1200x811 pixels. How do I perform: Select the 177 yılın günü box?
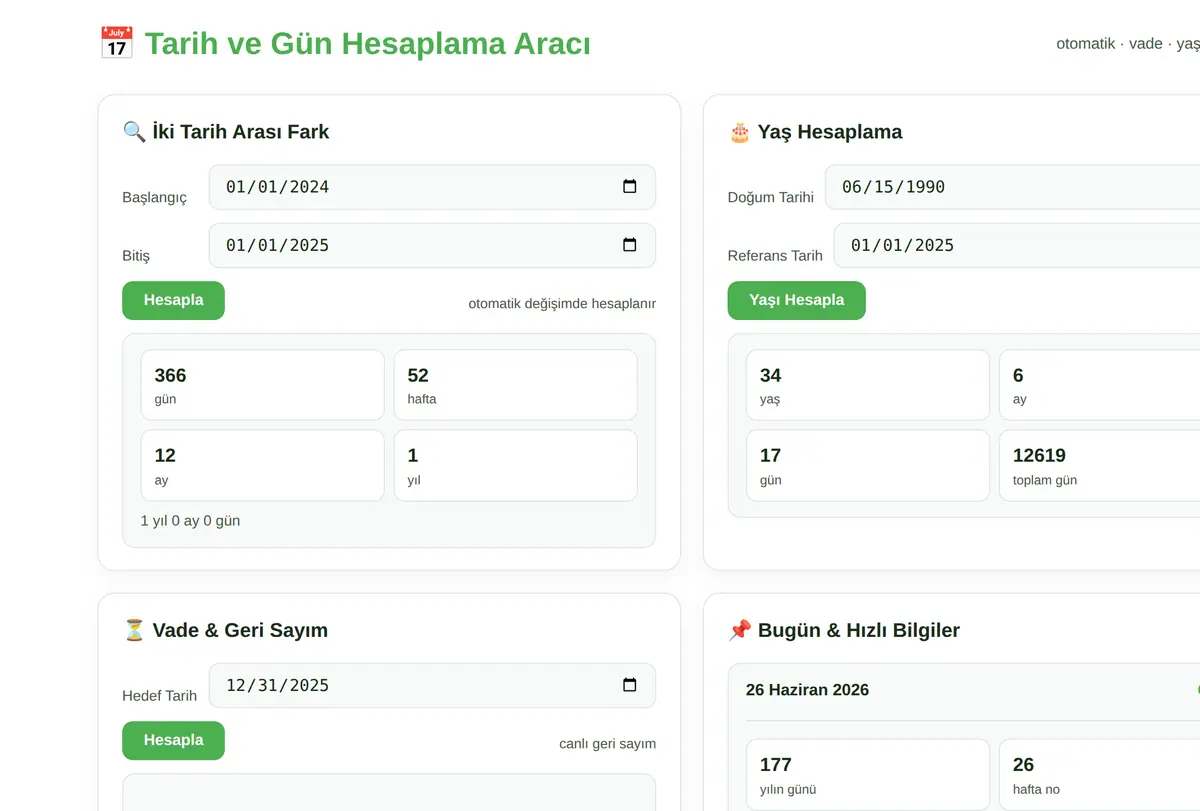click(867, 774)
